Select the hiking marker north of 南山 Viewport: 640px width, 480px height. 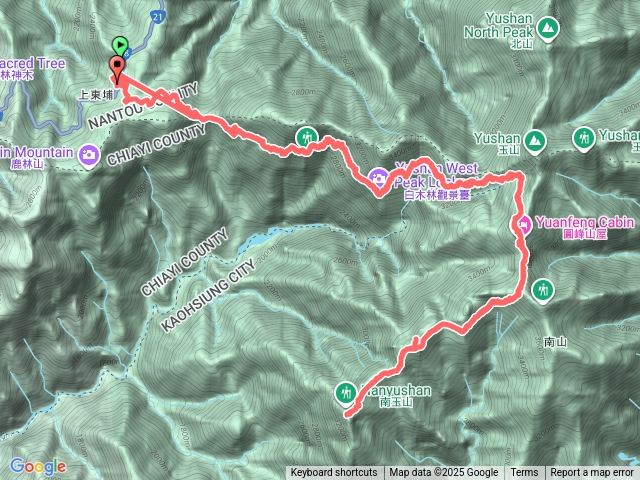pos(543,291)
